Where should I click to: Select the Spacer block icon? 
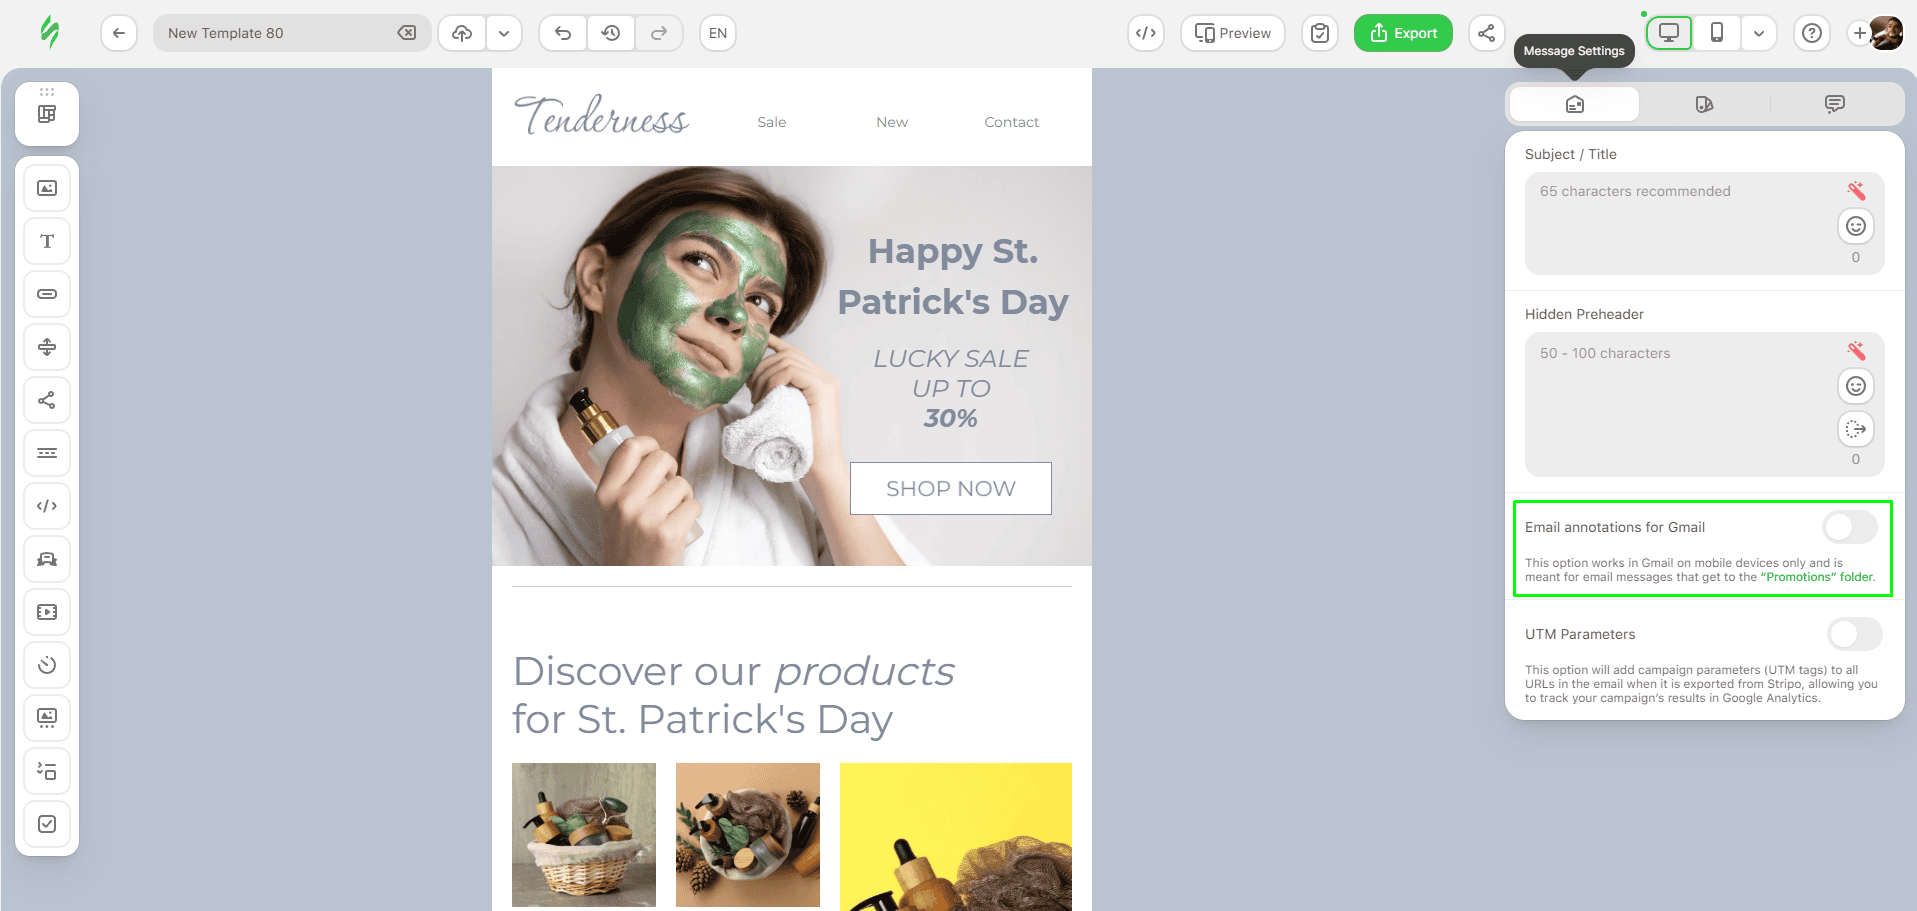tap(46, 347)
